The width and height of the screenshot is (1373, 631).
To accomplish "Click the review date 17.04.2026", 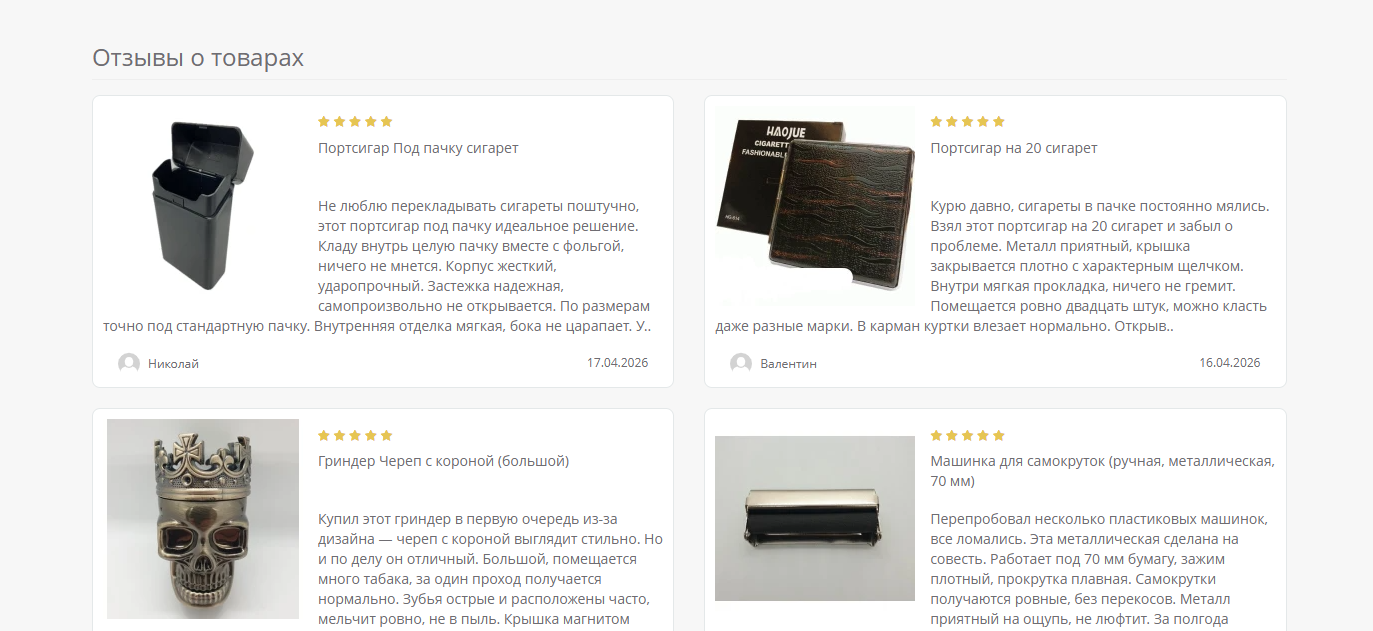I will [617, 363].
